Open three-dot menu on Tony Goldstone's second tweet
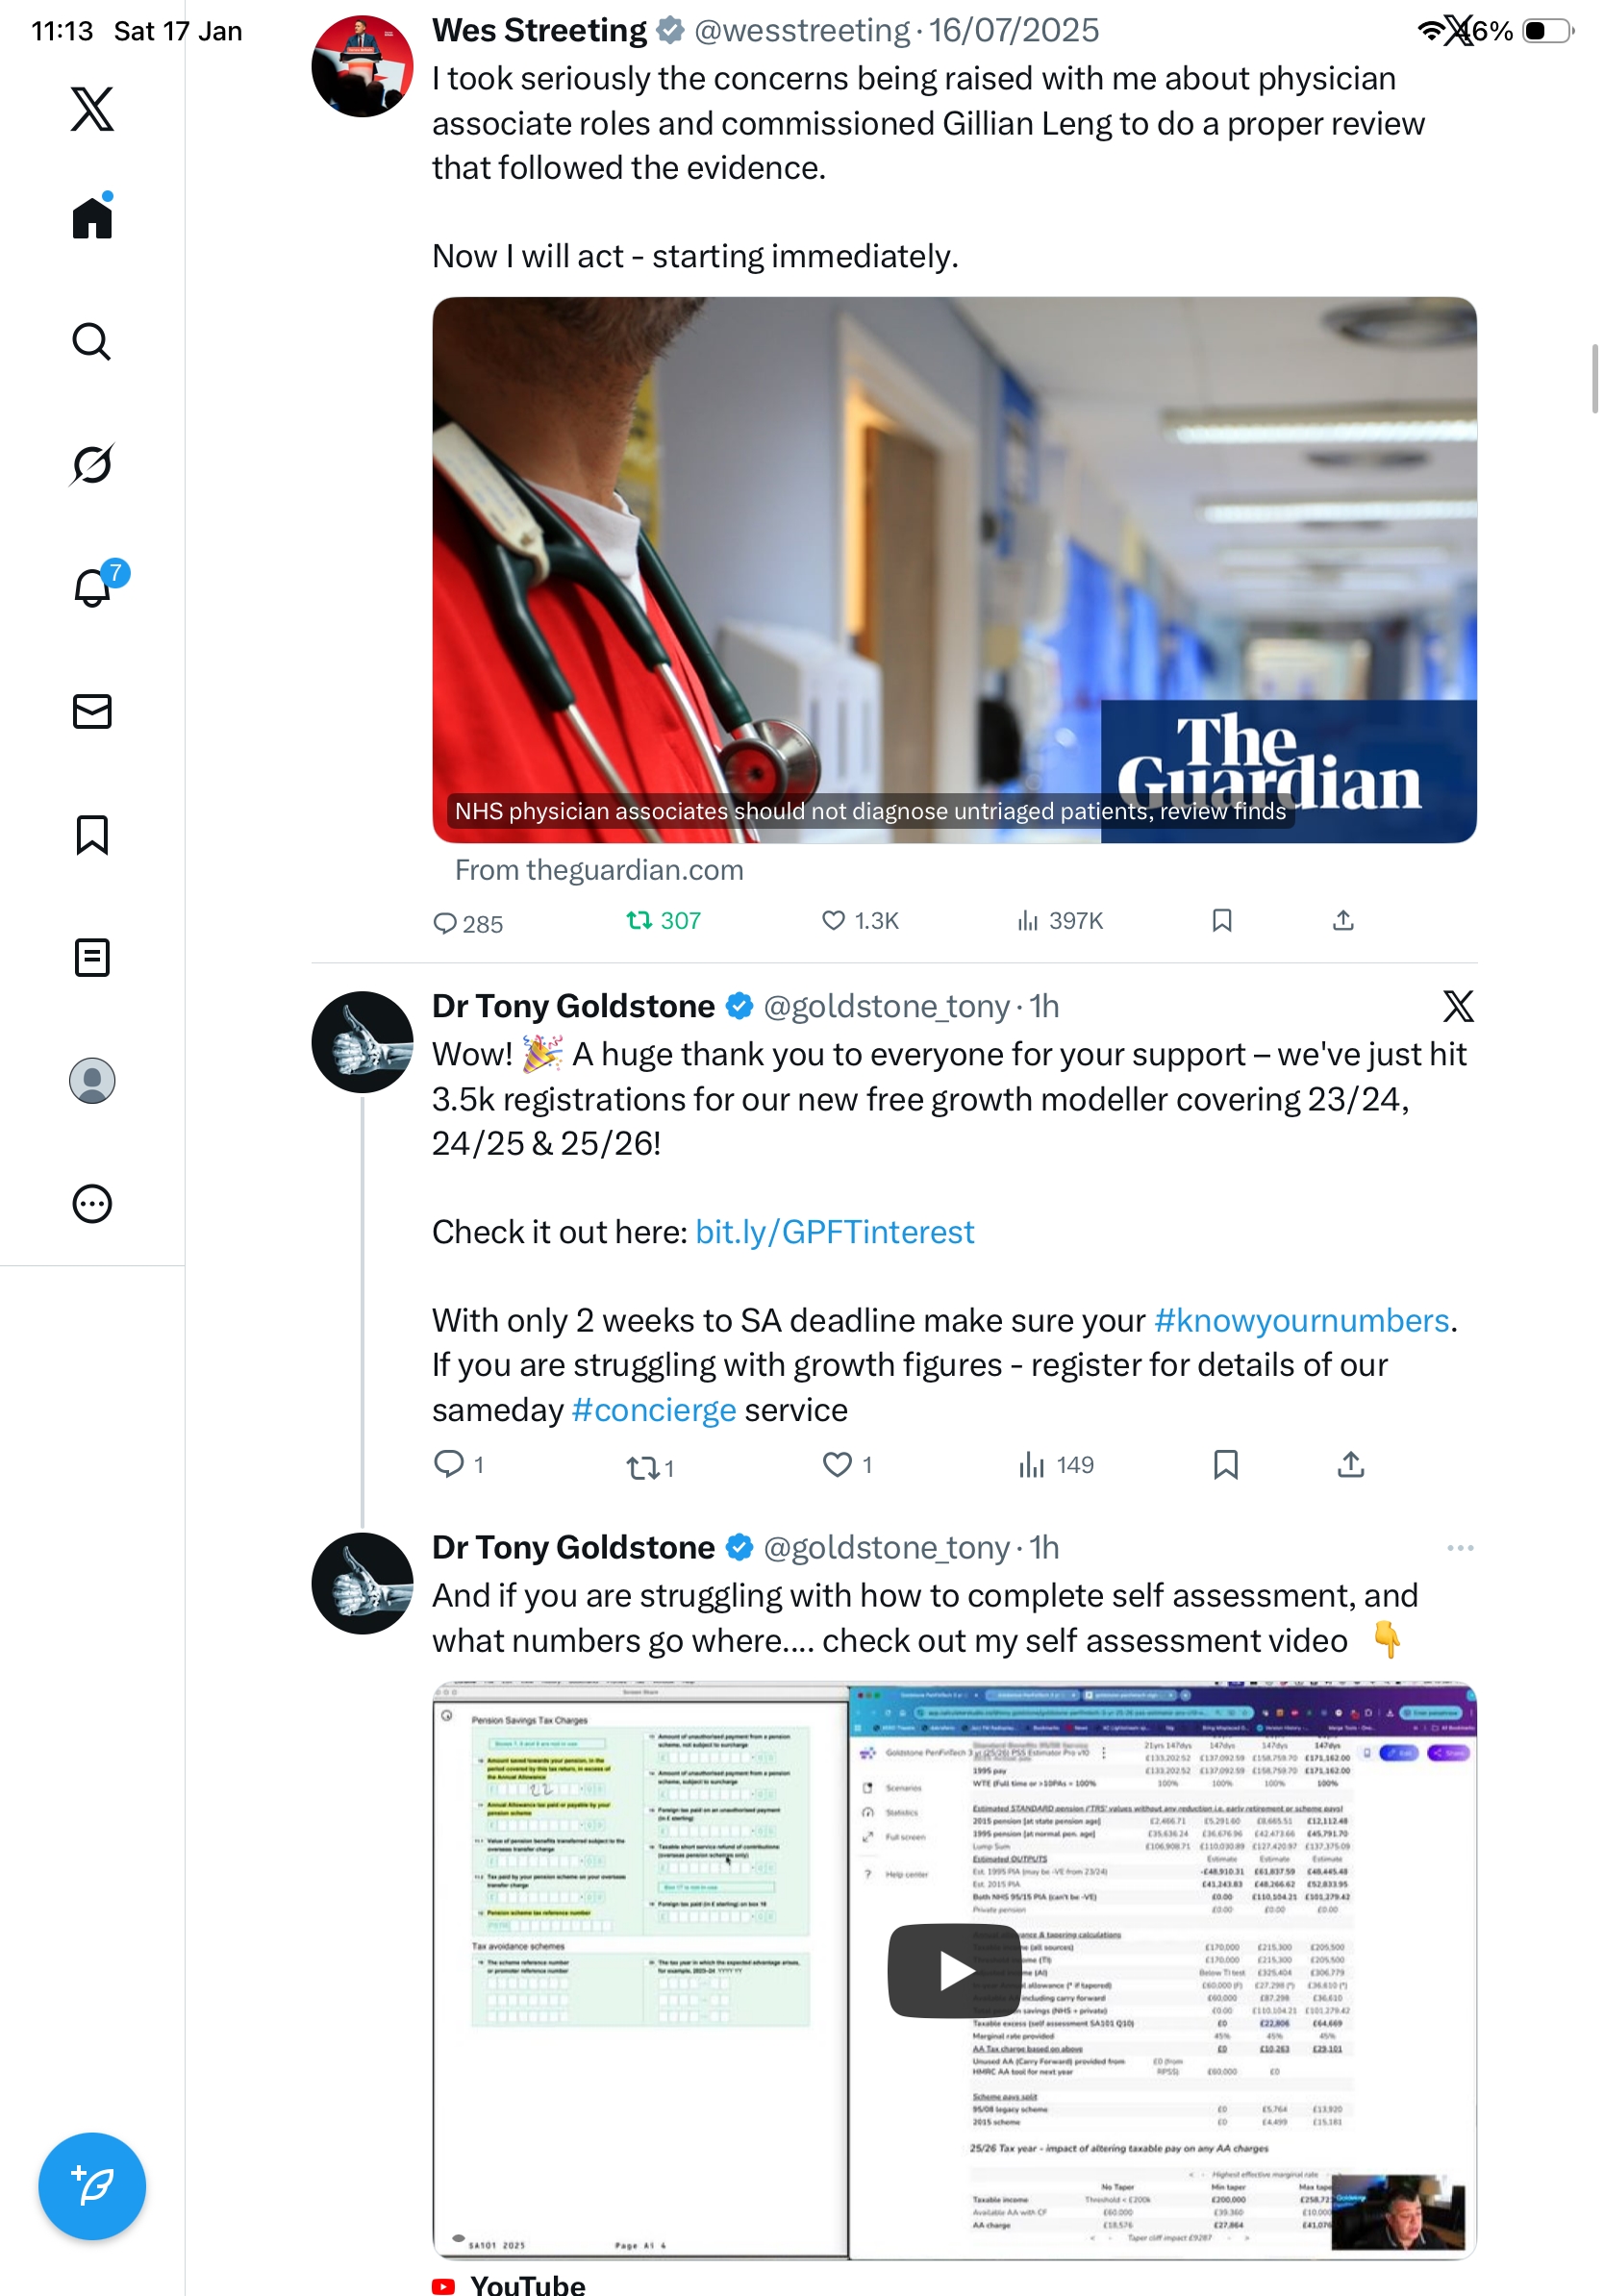 click(x=1459, y=1547)
